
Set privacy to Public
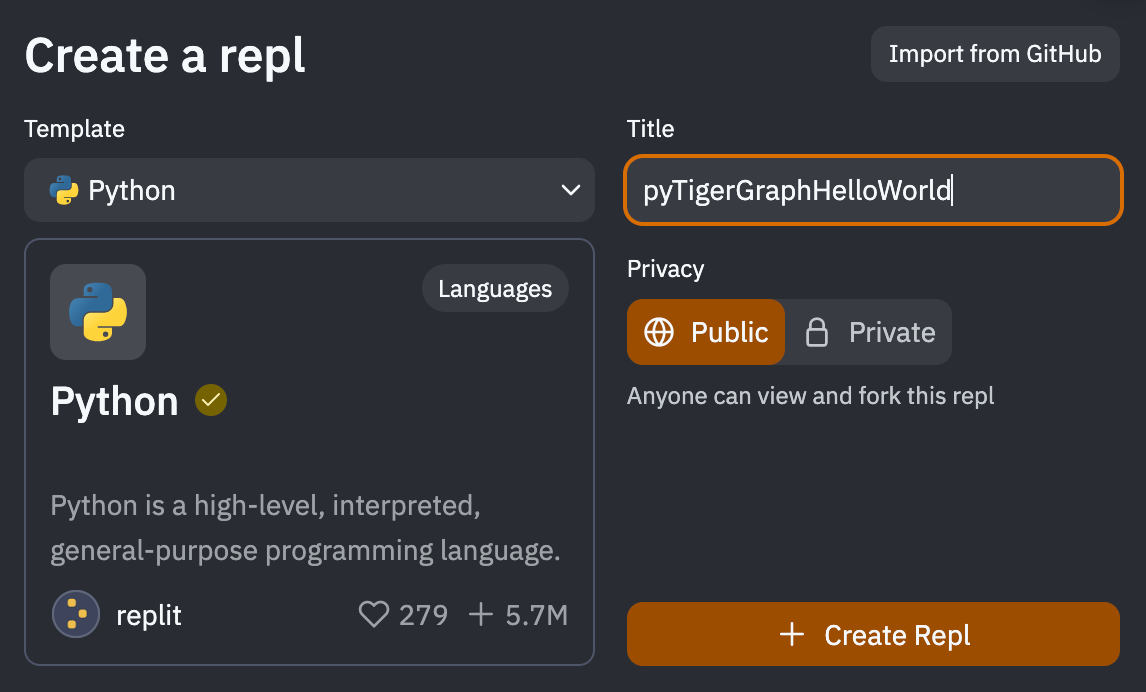coord(706,332)
